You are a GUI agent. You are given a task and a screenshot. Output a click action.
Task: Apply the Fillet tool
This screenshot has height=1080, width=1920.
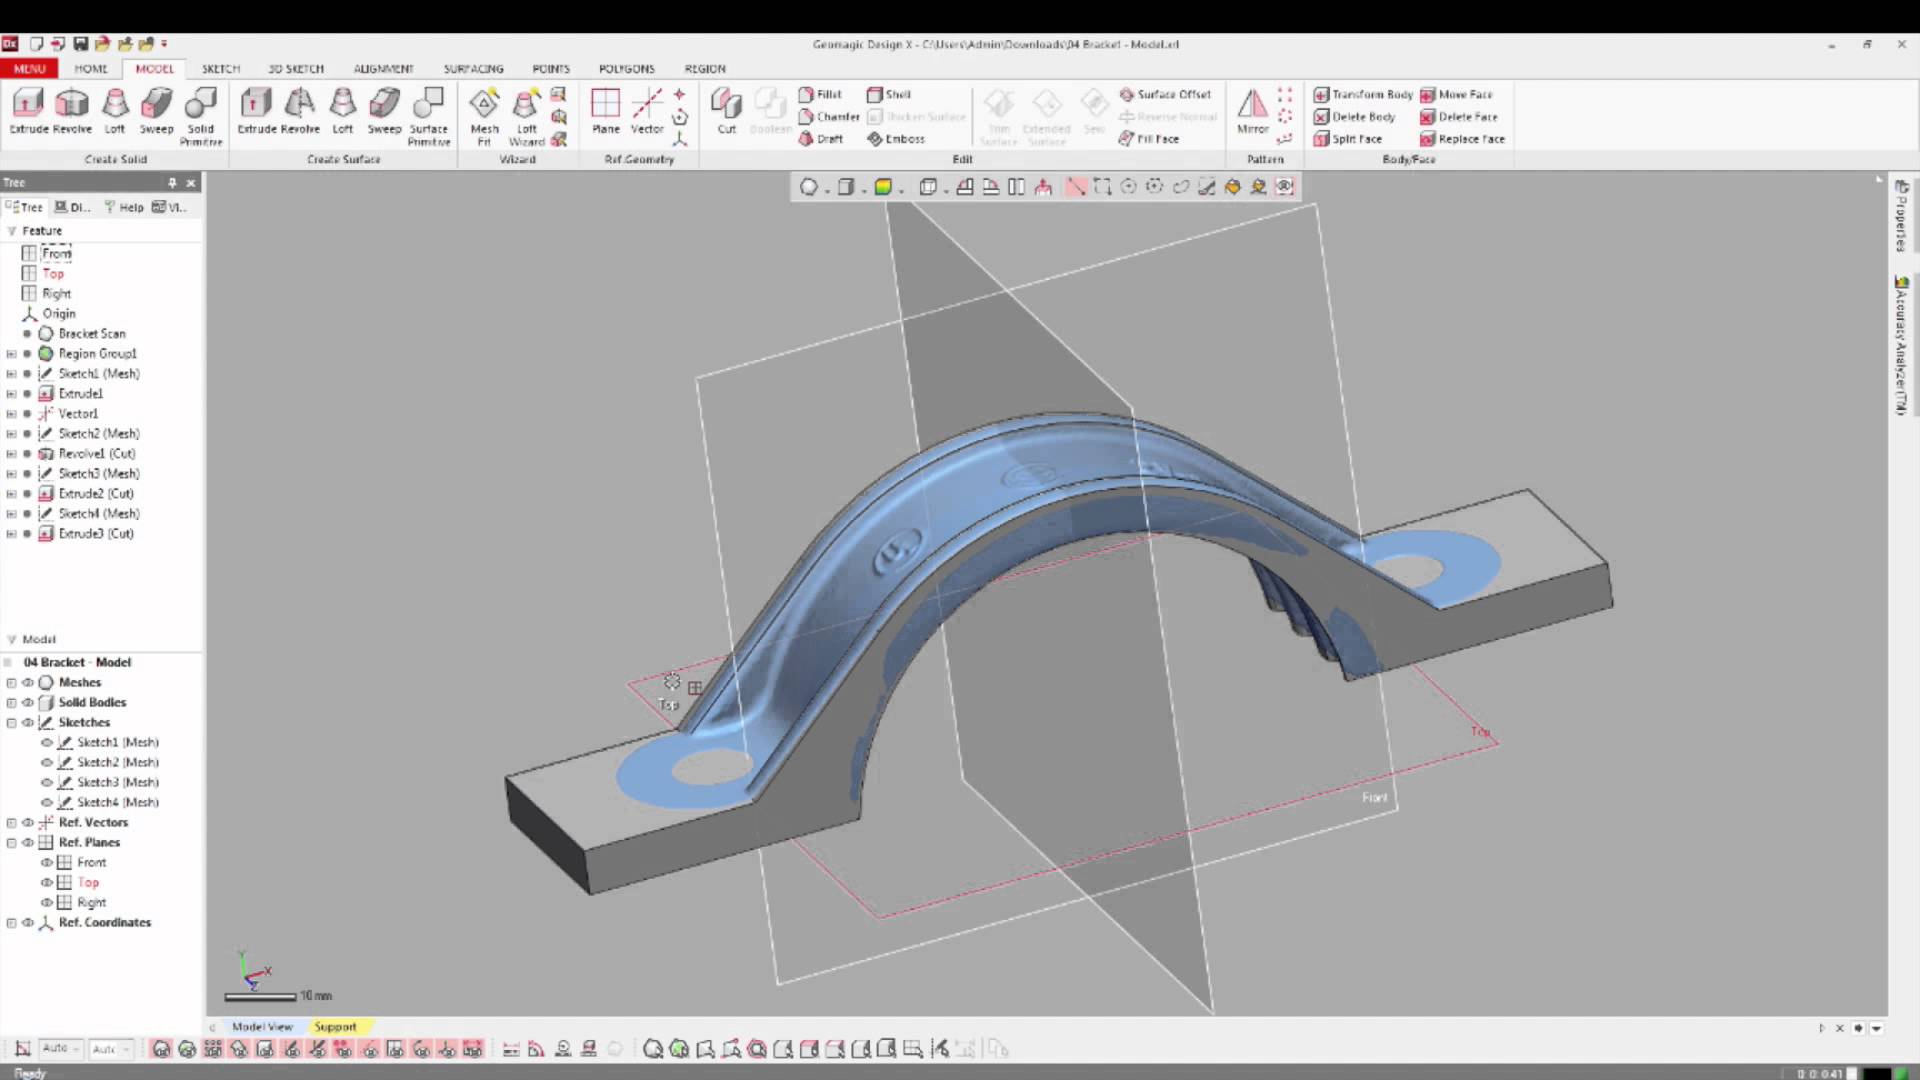[820, 94]
